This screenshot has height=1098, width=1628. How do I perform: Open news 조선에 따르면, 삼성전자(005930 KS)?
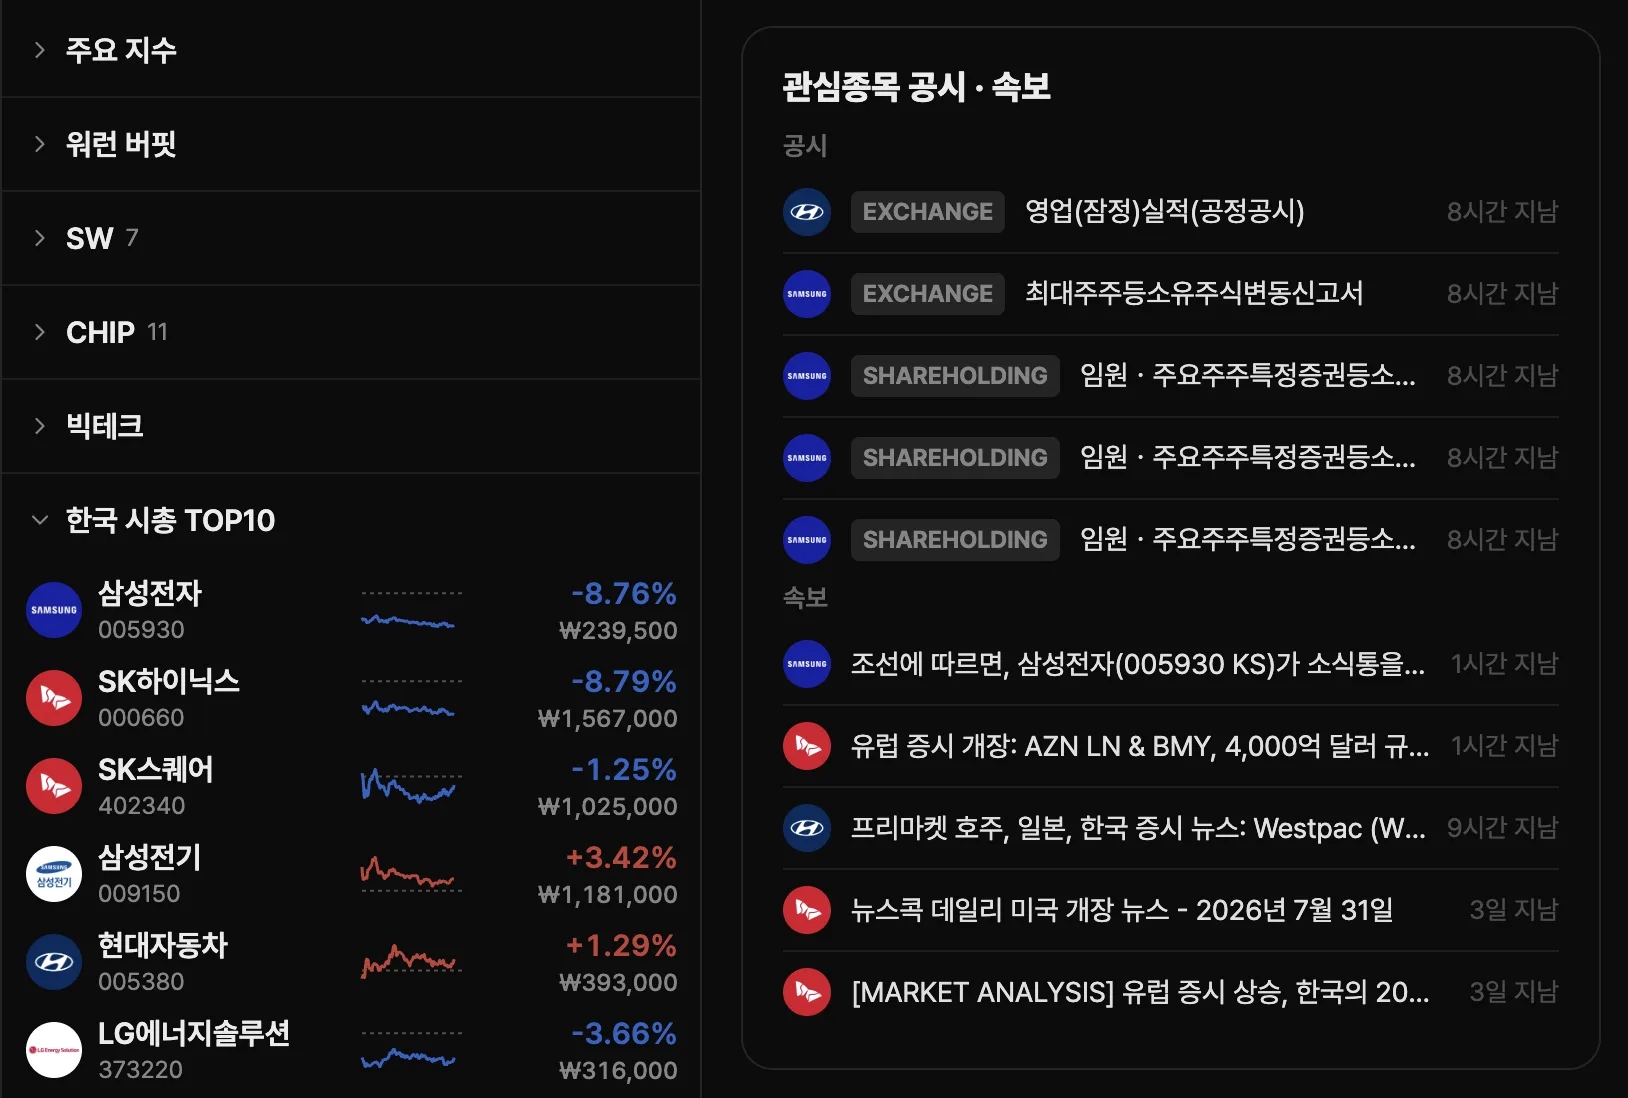1138,664
